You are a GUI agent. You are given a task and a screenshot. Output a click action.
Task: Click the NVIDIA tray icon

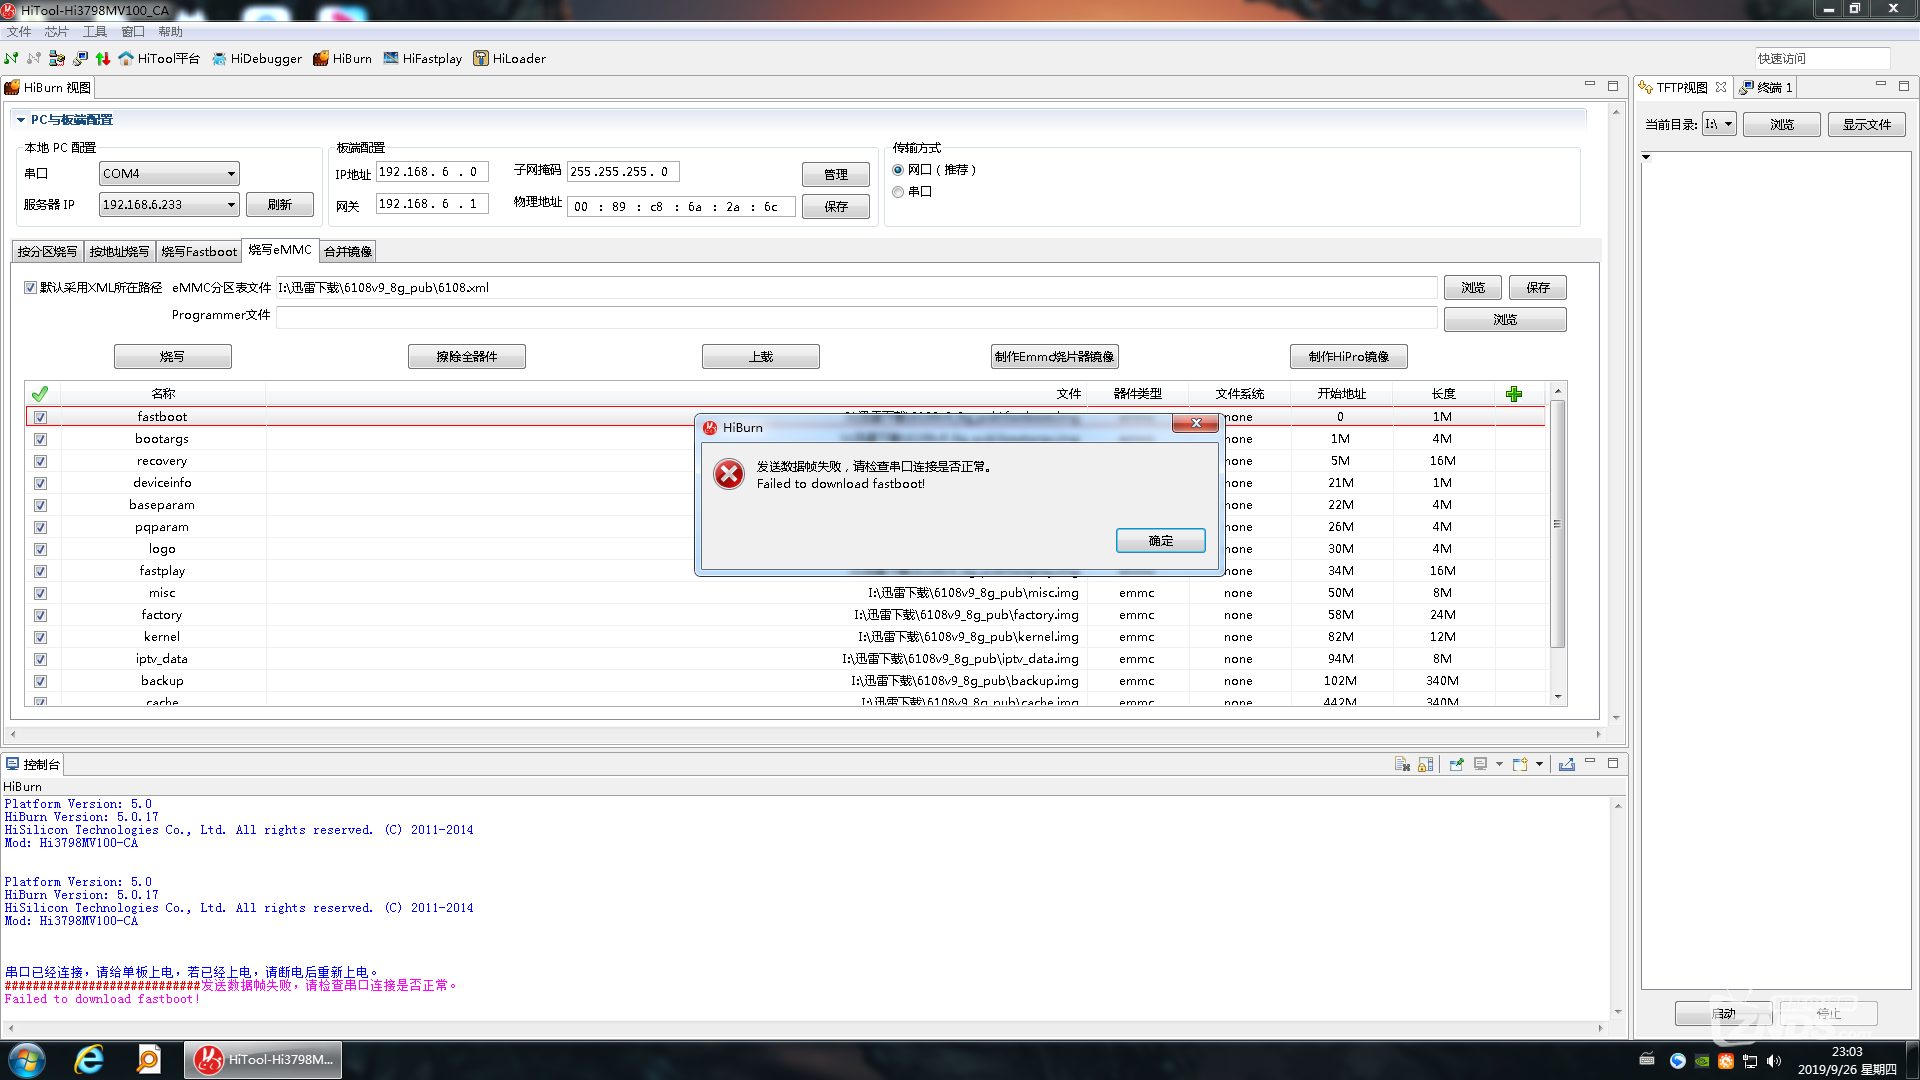(x=1702, y=1061)
